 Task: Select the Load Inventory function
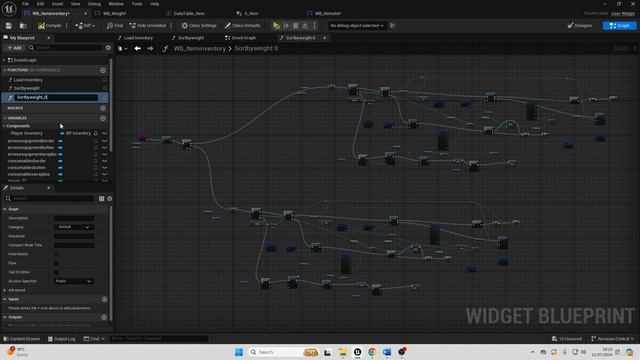28,80
